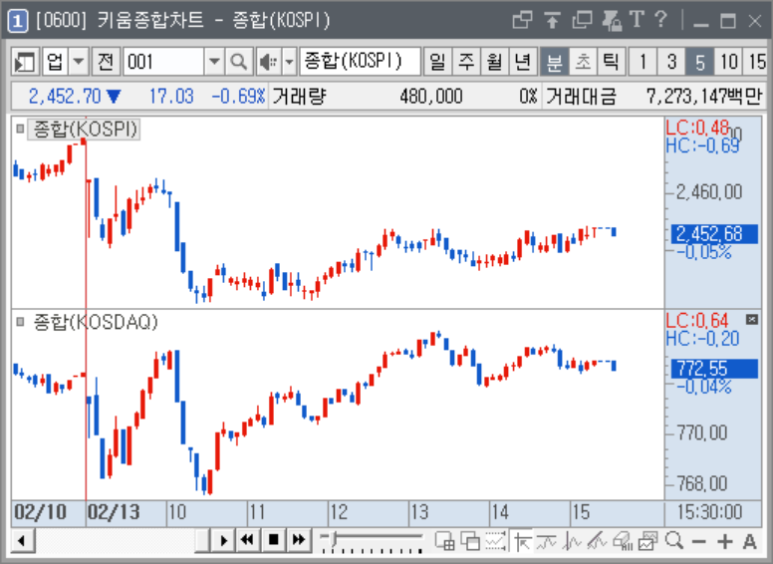
Task: Click the 종합(KOSPI) chart legend label
Action: [84, 129]
